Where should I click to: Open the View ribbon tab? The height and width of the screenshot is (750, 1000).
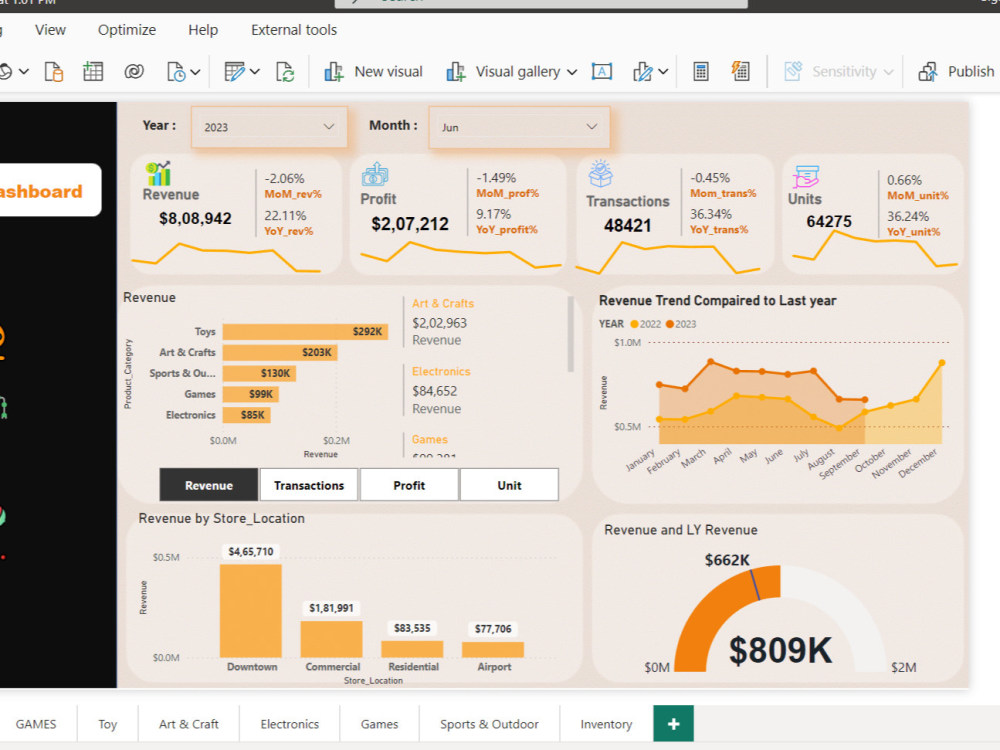tap(50, 30)
